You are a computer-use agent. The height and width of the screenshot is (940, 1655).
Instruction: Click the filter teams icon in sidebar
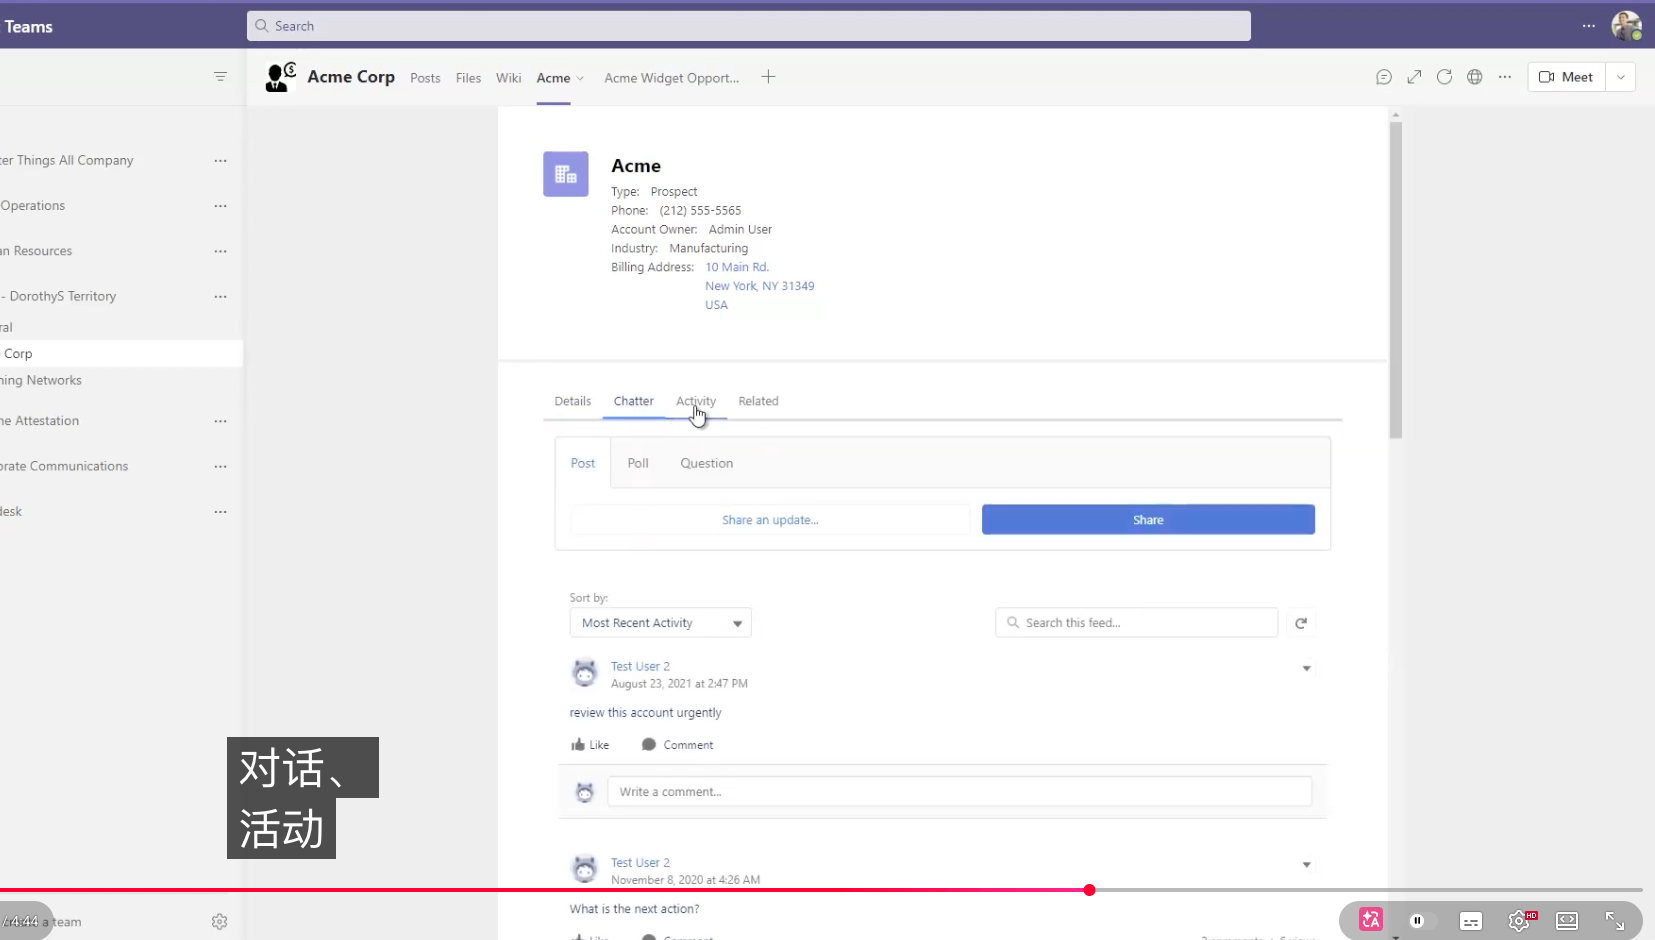coord(220,76)
